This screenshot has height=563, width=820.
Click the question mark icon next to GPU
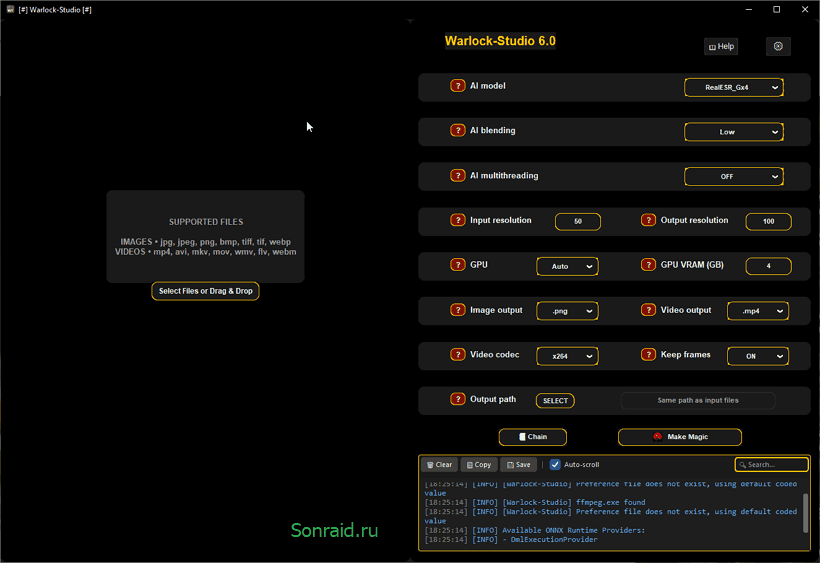(458, 265)
